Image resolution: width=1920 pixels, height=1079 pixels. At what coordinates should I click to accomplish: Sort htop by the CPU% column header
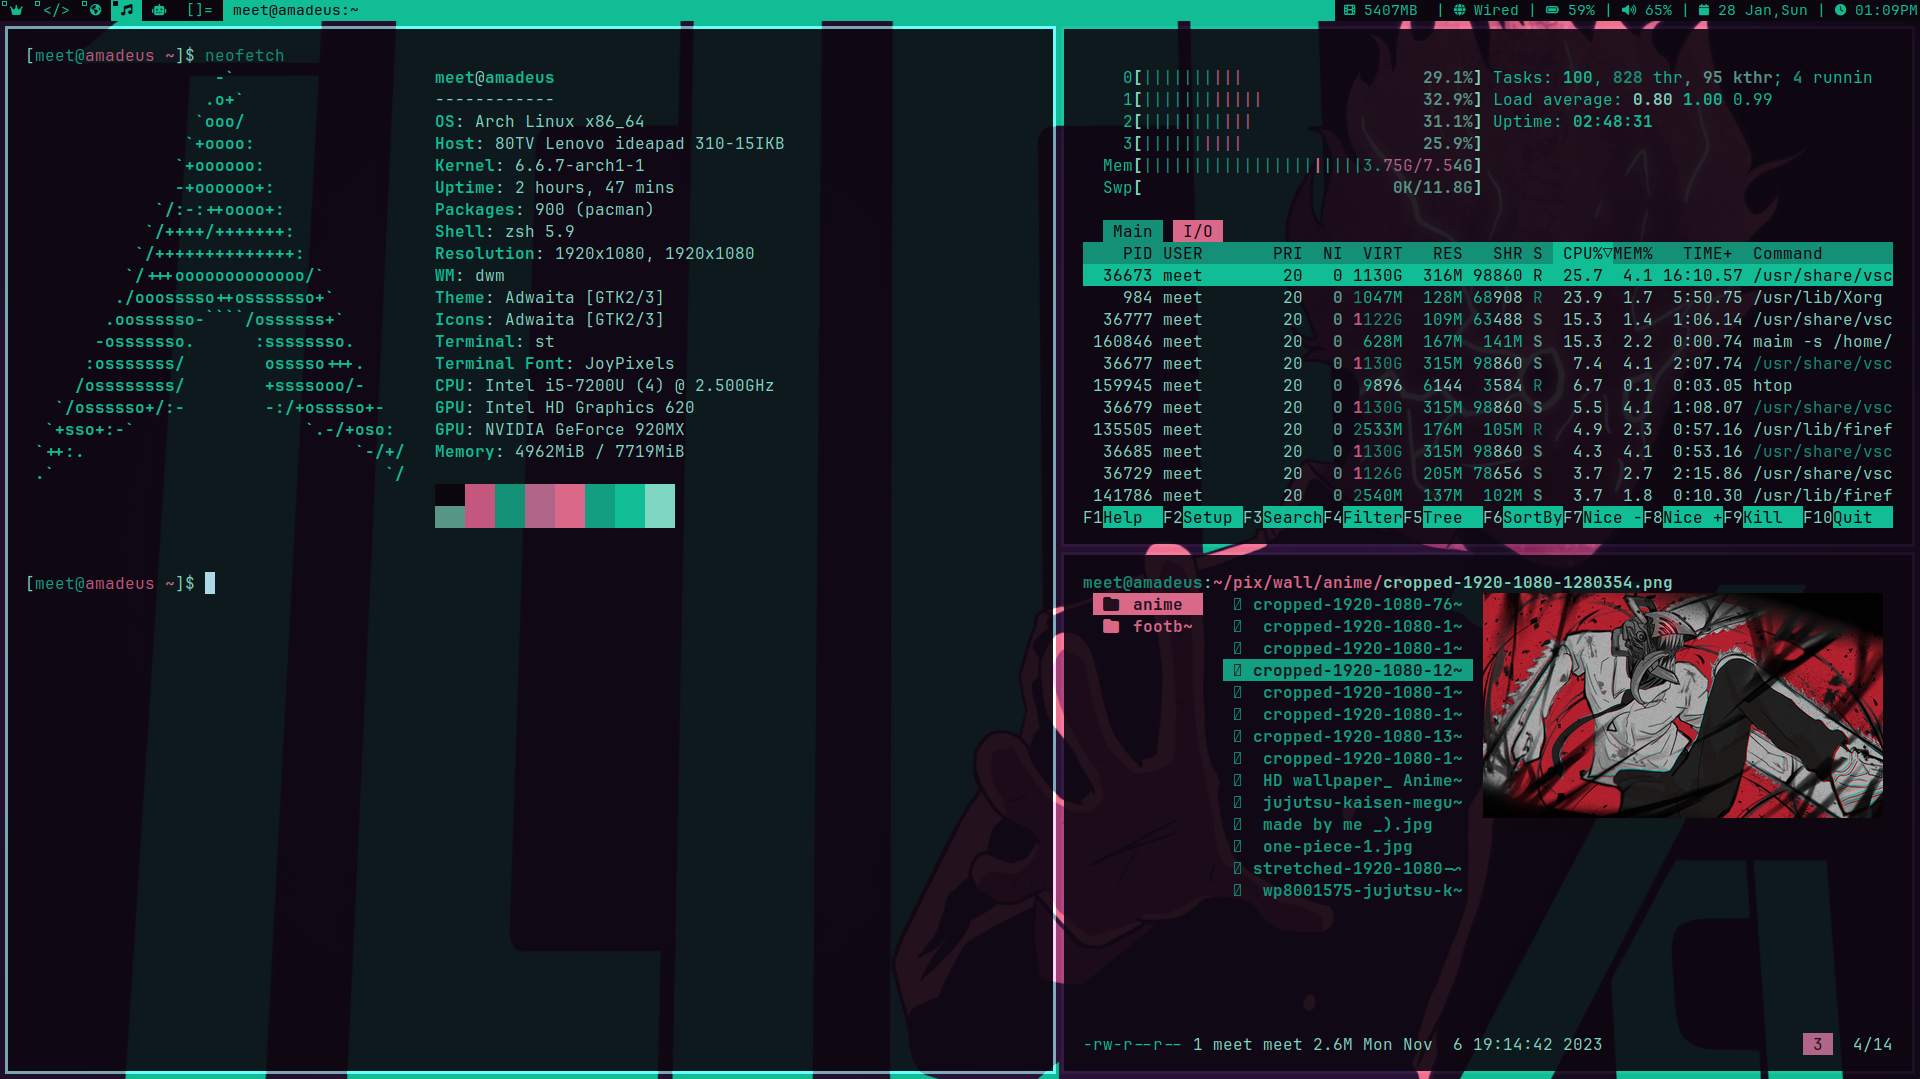[x=1582, y=253]
